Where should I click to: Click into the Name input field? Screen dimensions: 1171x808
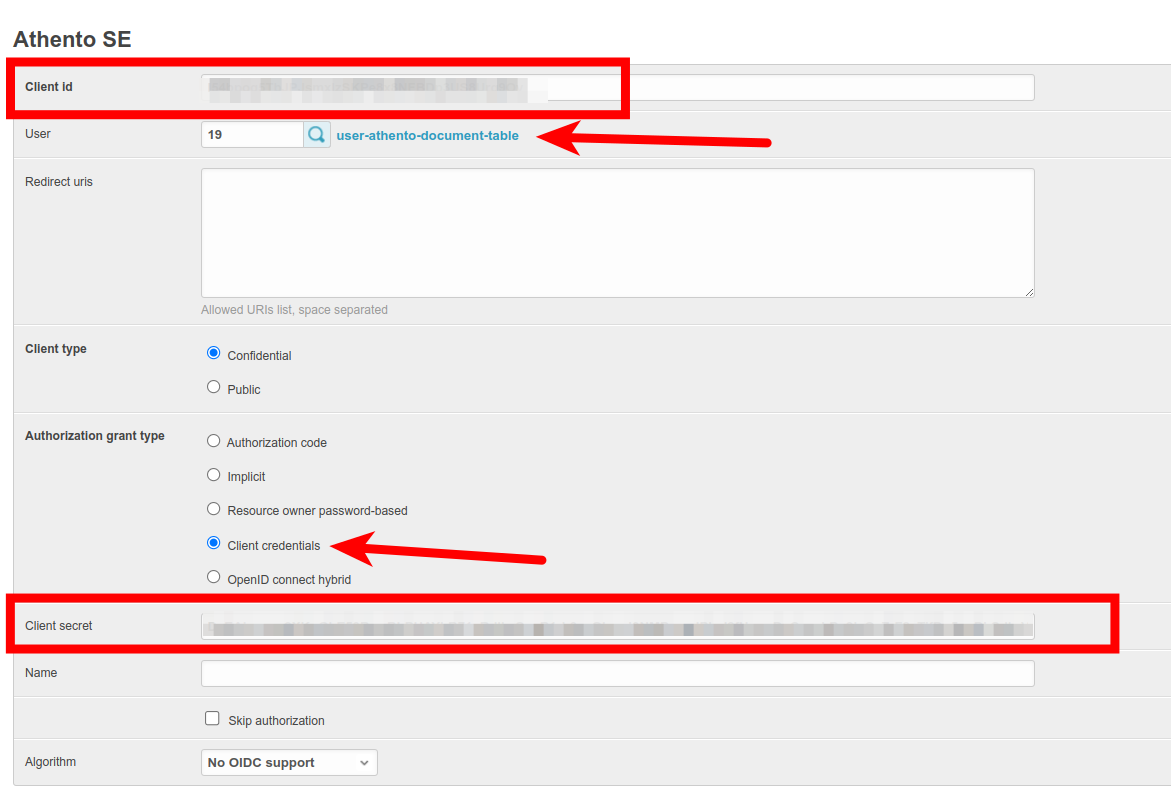coord(617,674)
